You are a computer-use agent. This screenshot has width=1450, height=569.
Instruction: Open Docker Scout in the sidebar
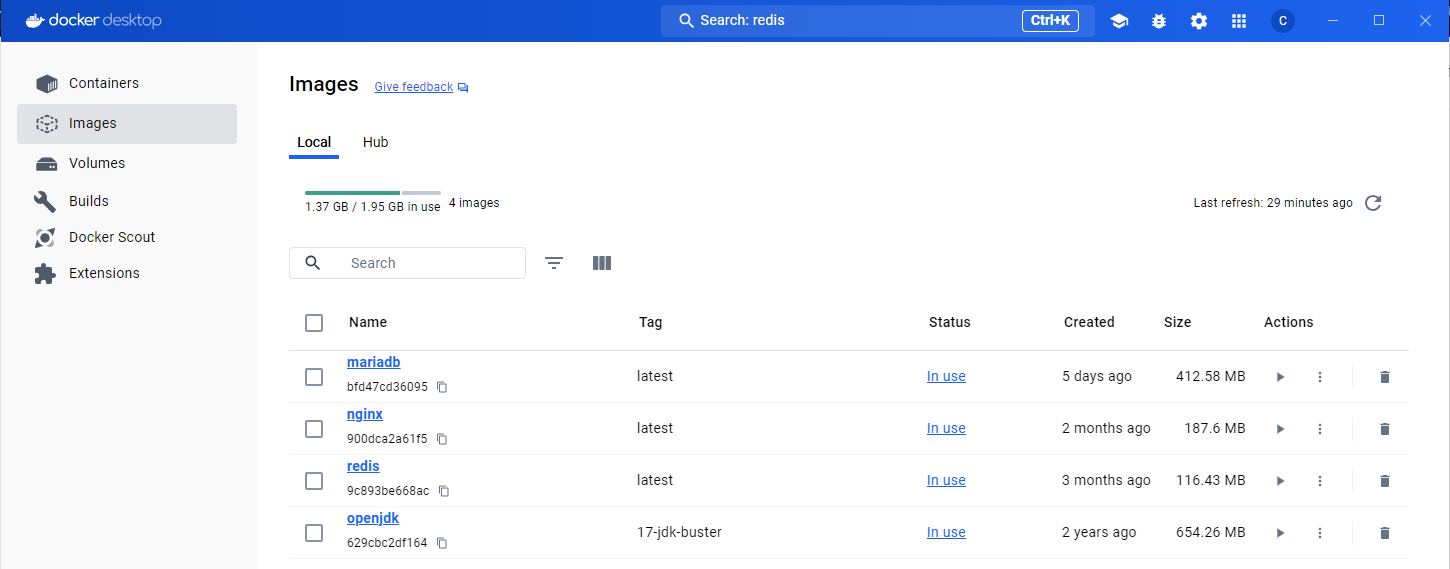(127, 237)
